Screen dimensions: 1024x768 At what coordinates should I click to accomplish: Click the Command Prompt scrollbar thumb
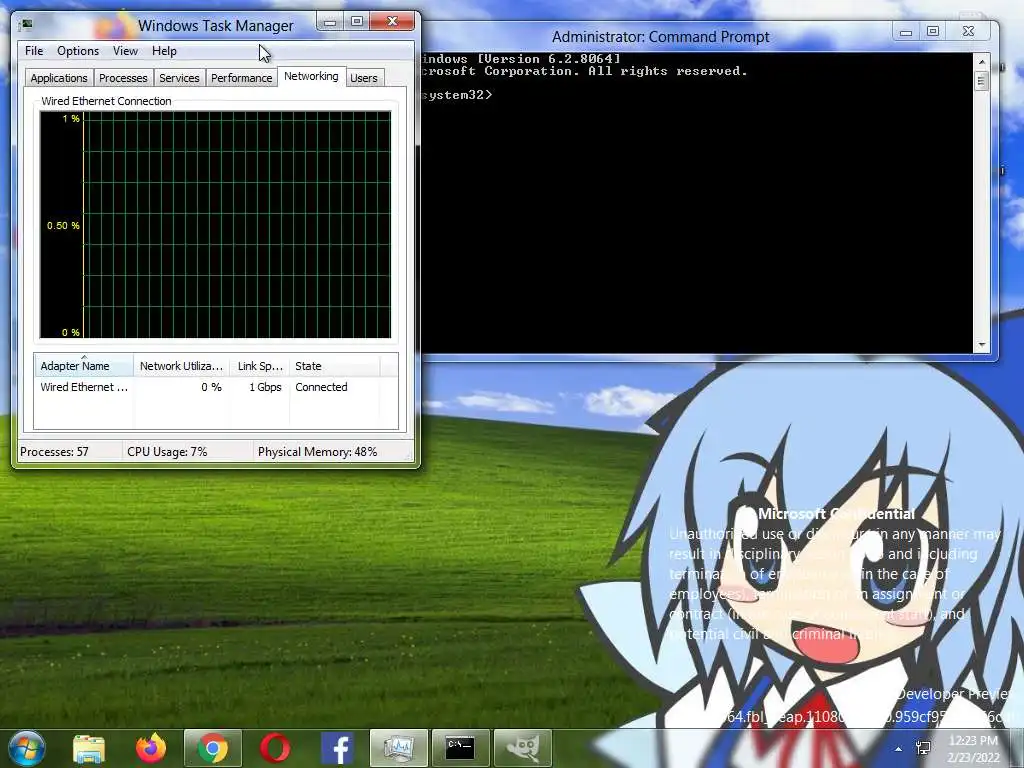pyautogui.click(x=981, y=81)
